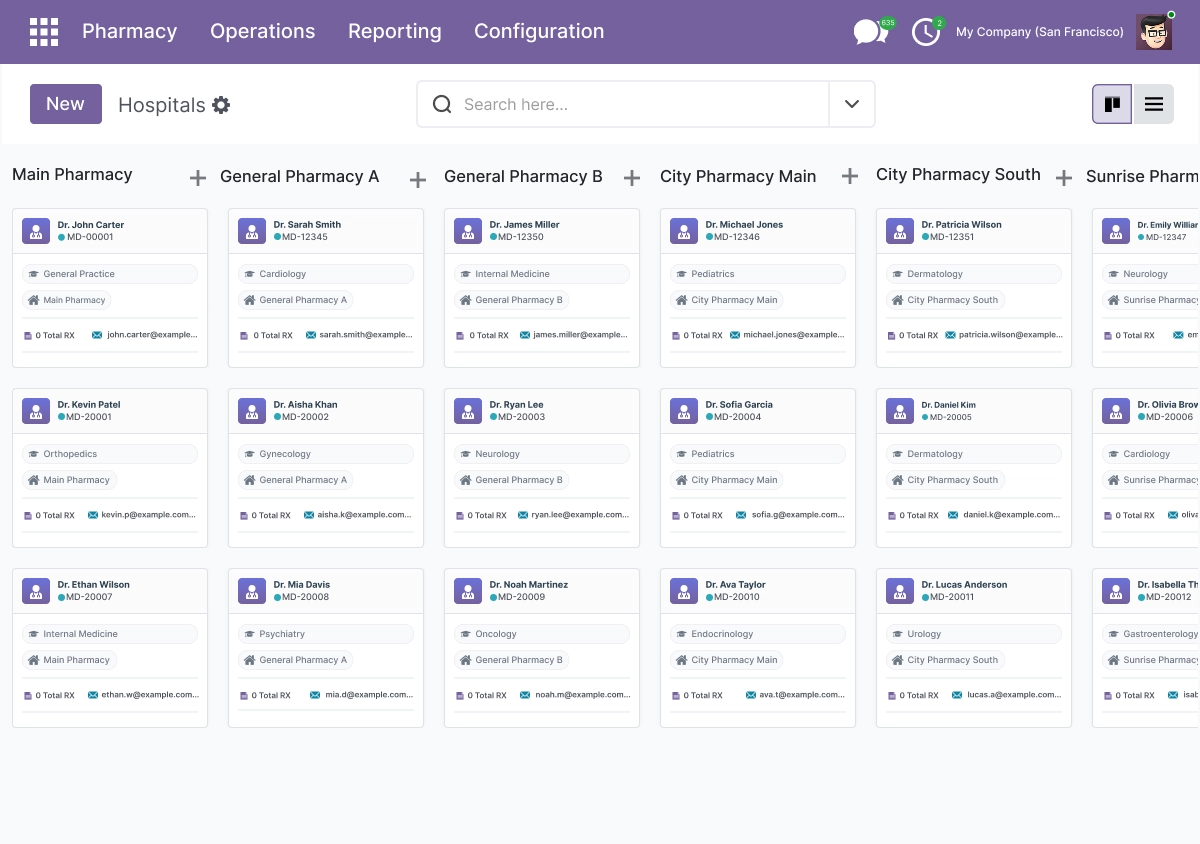Image resolution: width=1200 pixels, height=844 pixels.
Task: Click Dr. John Carter's doctor avatar icon
Action: (36, 231)
